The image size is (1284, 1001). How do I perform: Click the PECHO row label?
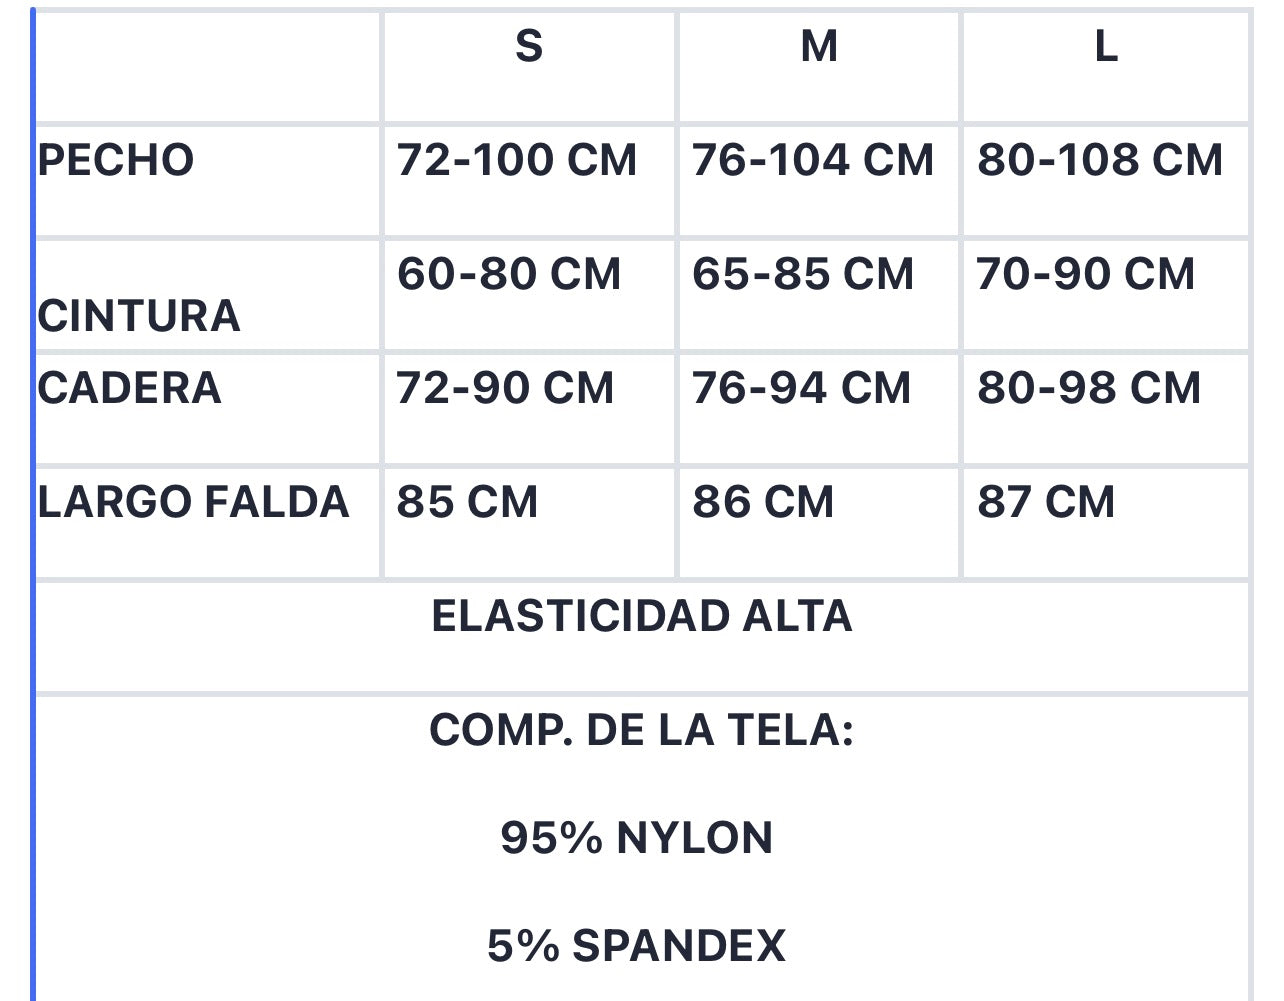pos(116,160)
